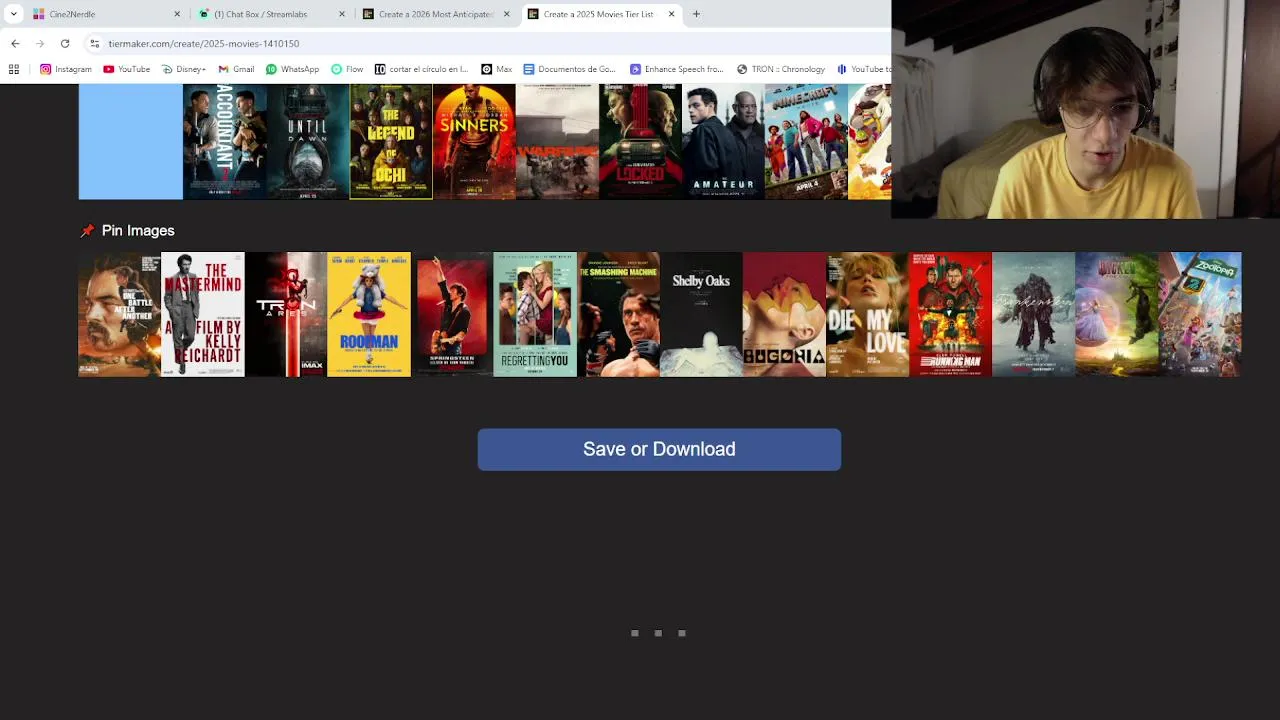Select the Sinners poster
Screen dimensions: 1280x720
[474, 142]
